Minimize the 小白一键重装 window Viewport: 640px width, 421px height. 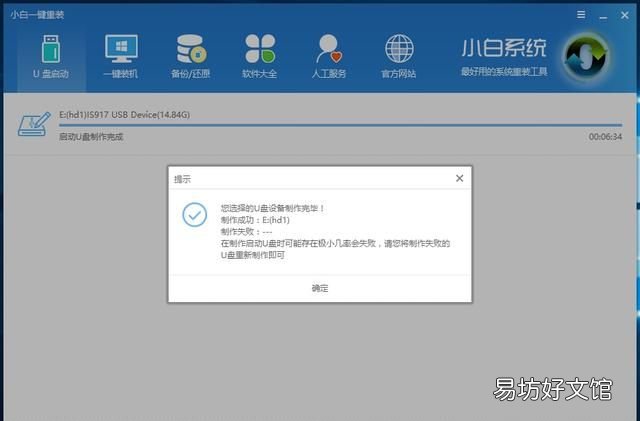pos(603,16)
